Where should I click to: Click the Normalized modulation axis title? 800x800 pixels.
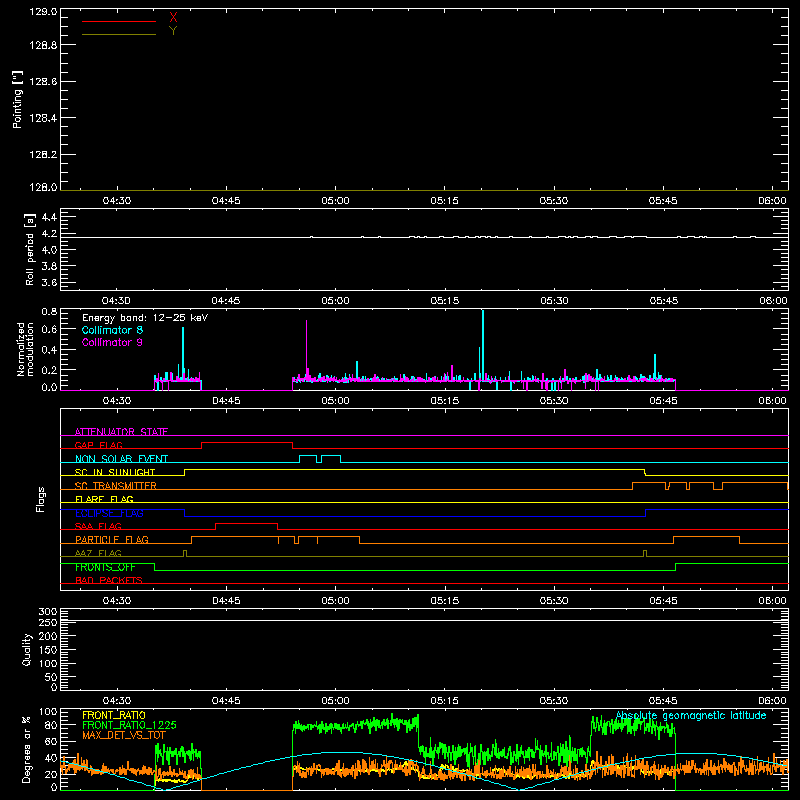(25, 349)
